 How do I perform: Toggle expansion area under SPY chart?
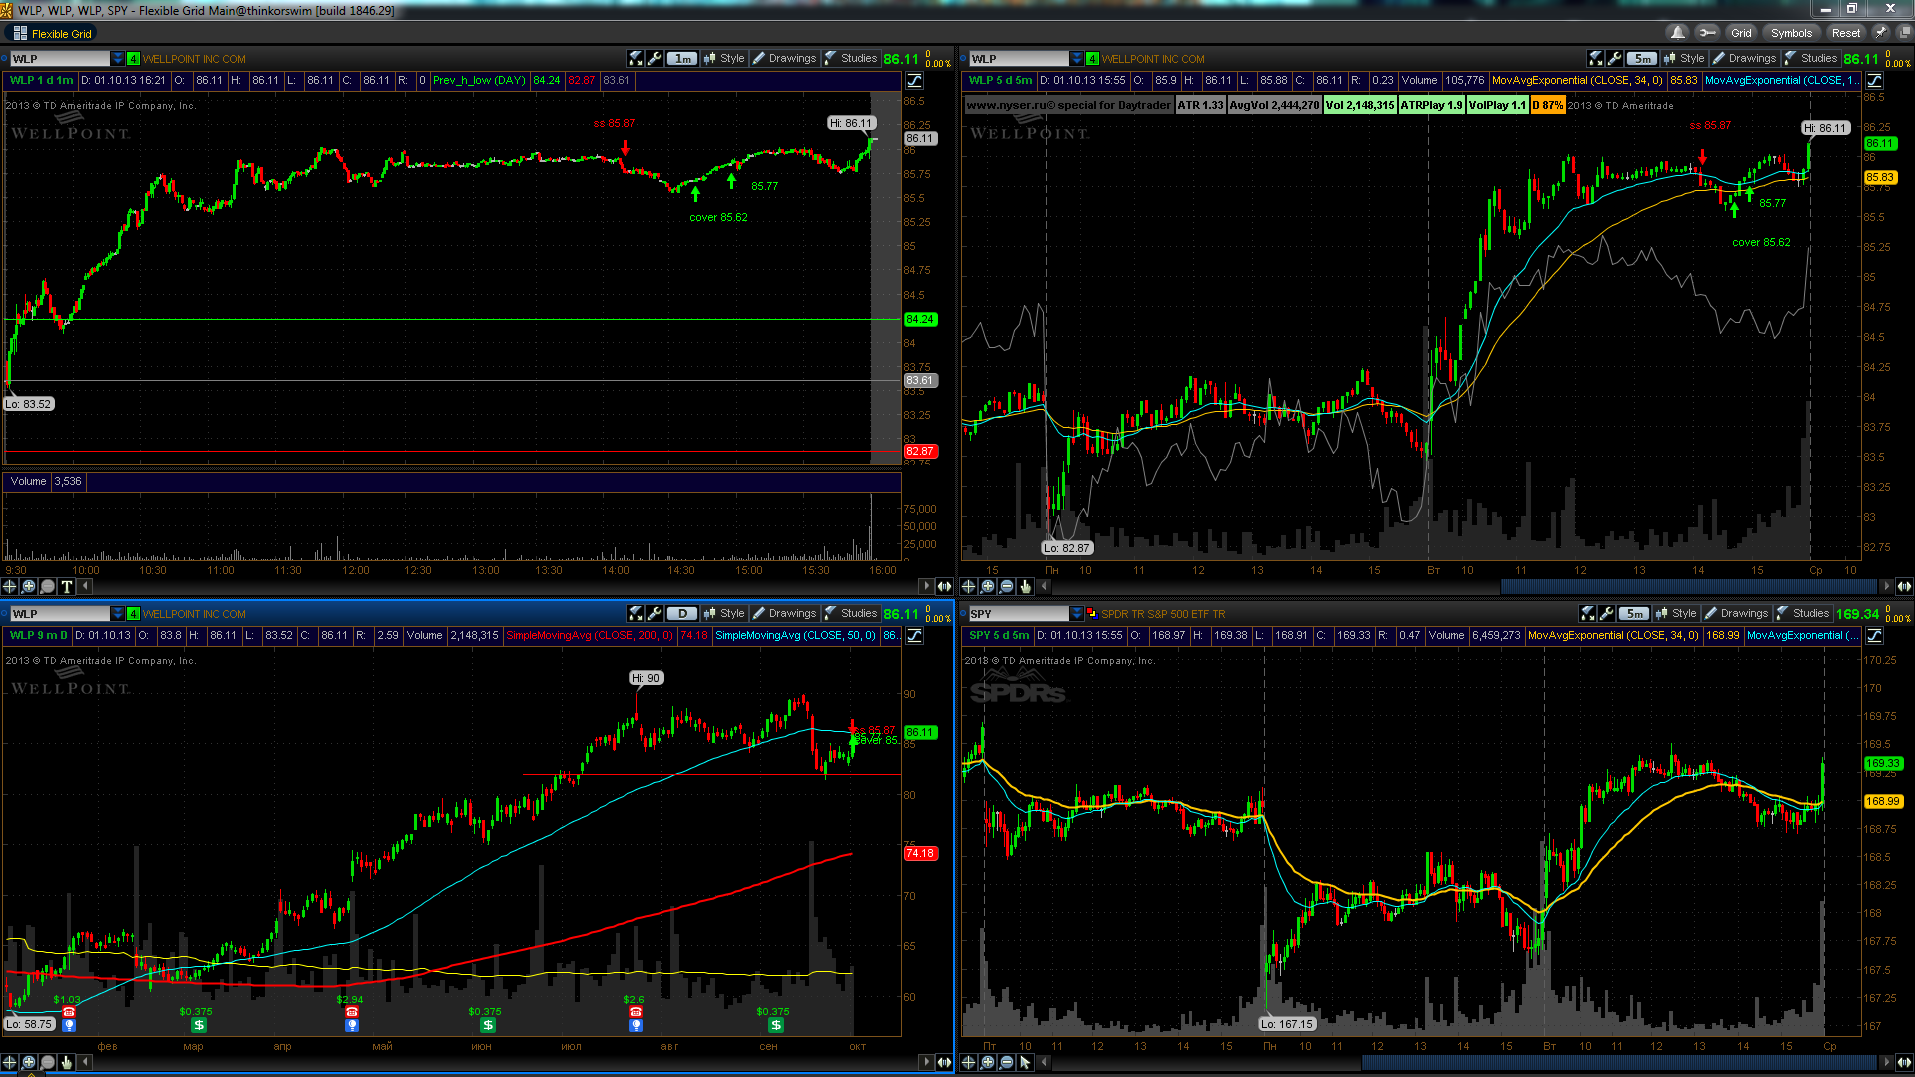[x=1904, y=1062]
